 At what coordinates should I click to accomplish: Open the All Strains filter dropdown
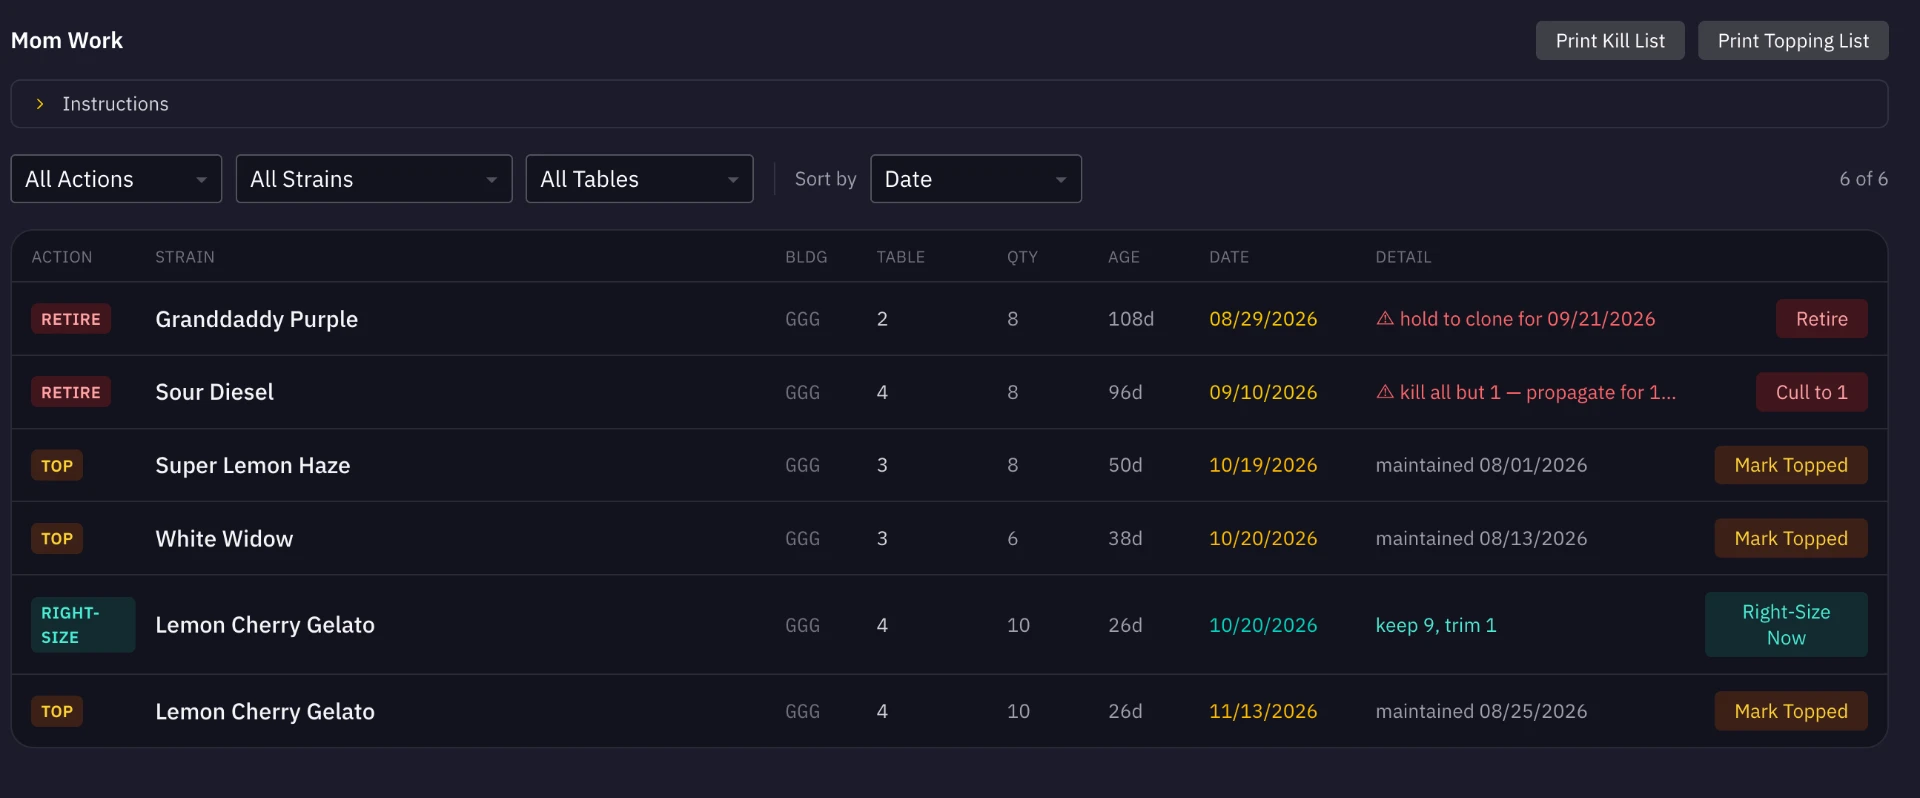(x=374, y=179)
